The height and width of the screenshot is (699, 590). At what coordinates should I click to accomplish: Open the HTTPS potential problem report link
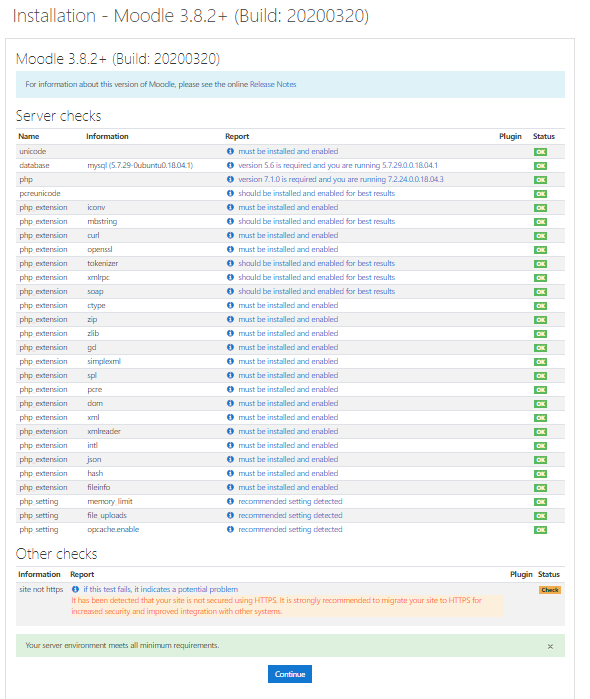pos(161,589)
